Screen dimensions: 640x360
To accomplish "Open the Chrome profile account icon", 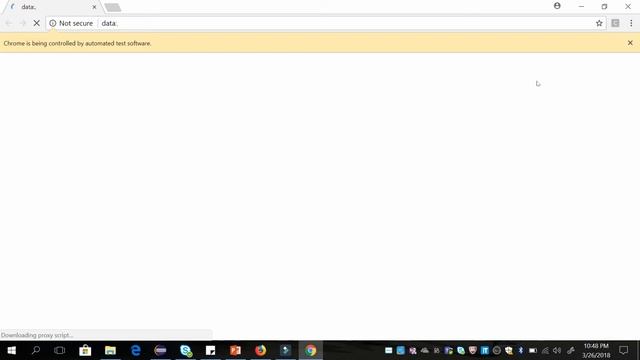I will pyautogui.click(x=557, y=6).
